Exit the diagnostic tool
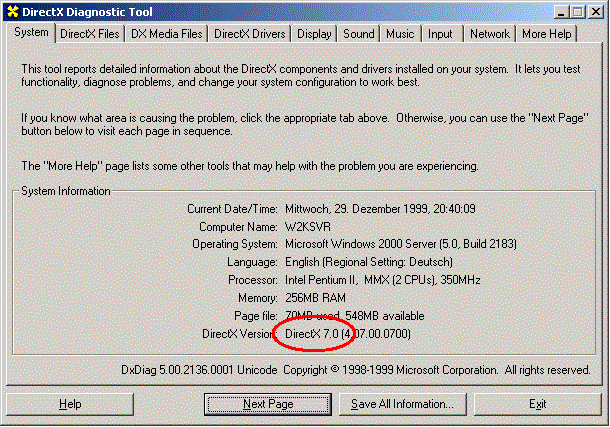This screenshot has height=427, width=610. [538, 404]
